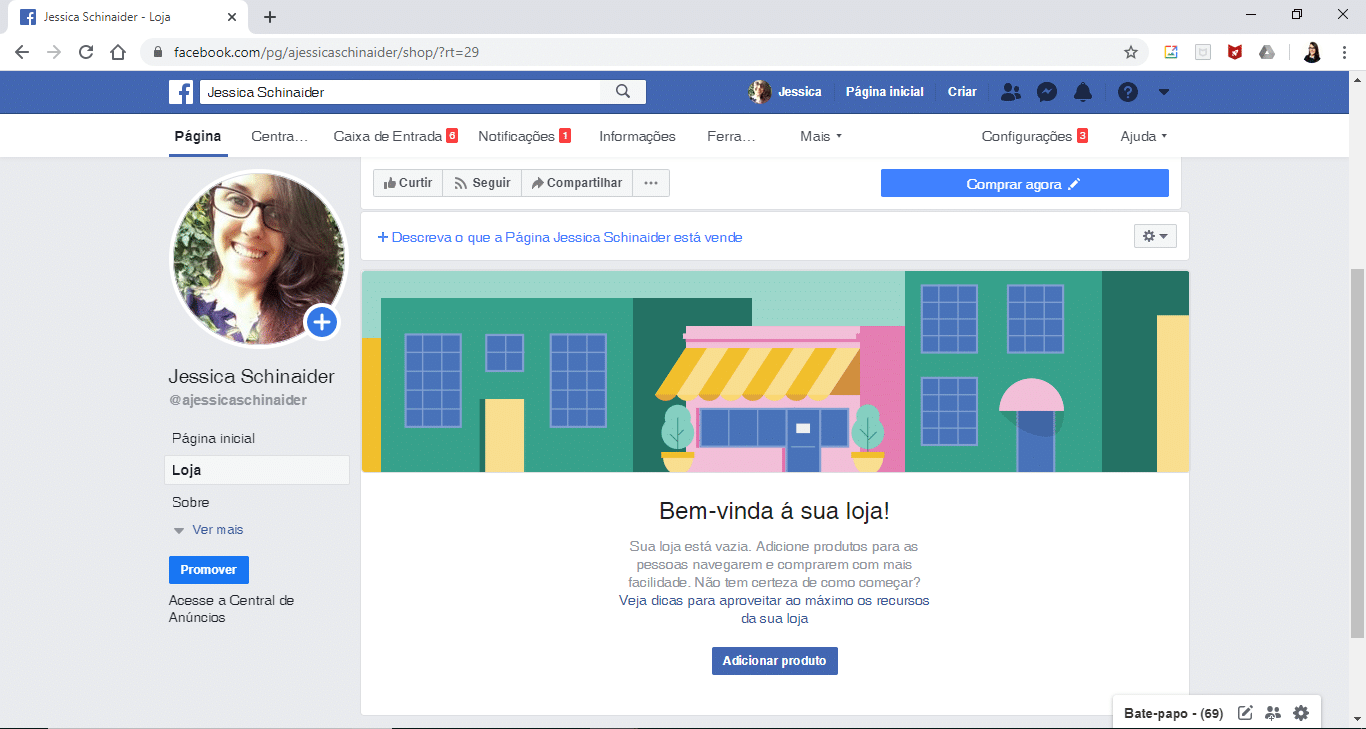Viewport: 1366px width, 729px height.
Task: Expand the account arrow in blue bar
Action: 1164,92
